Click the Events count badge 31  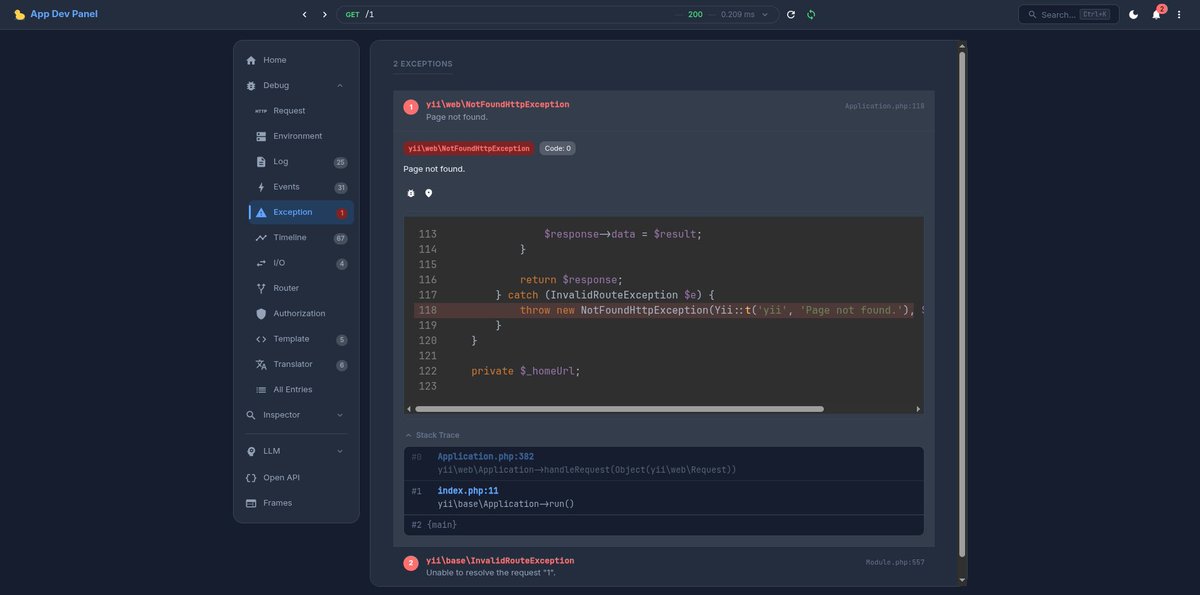tap(341, 187)
